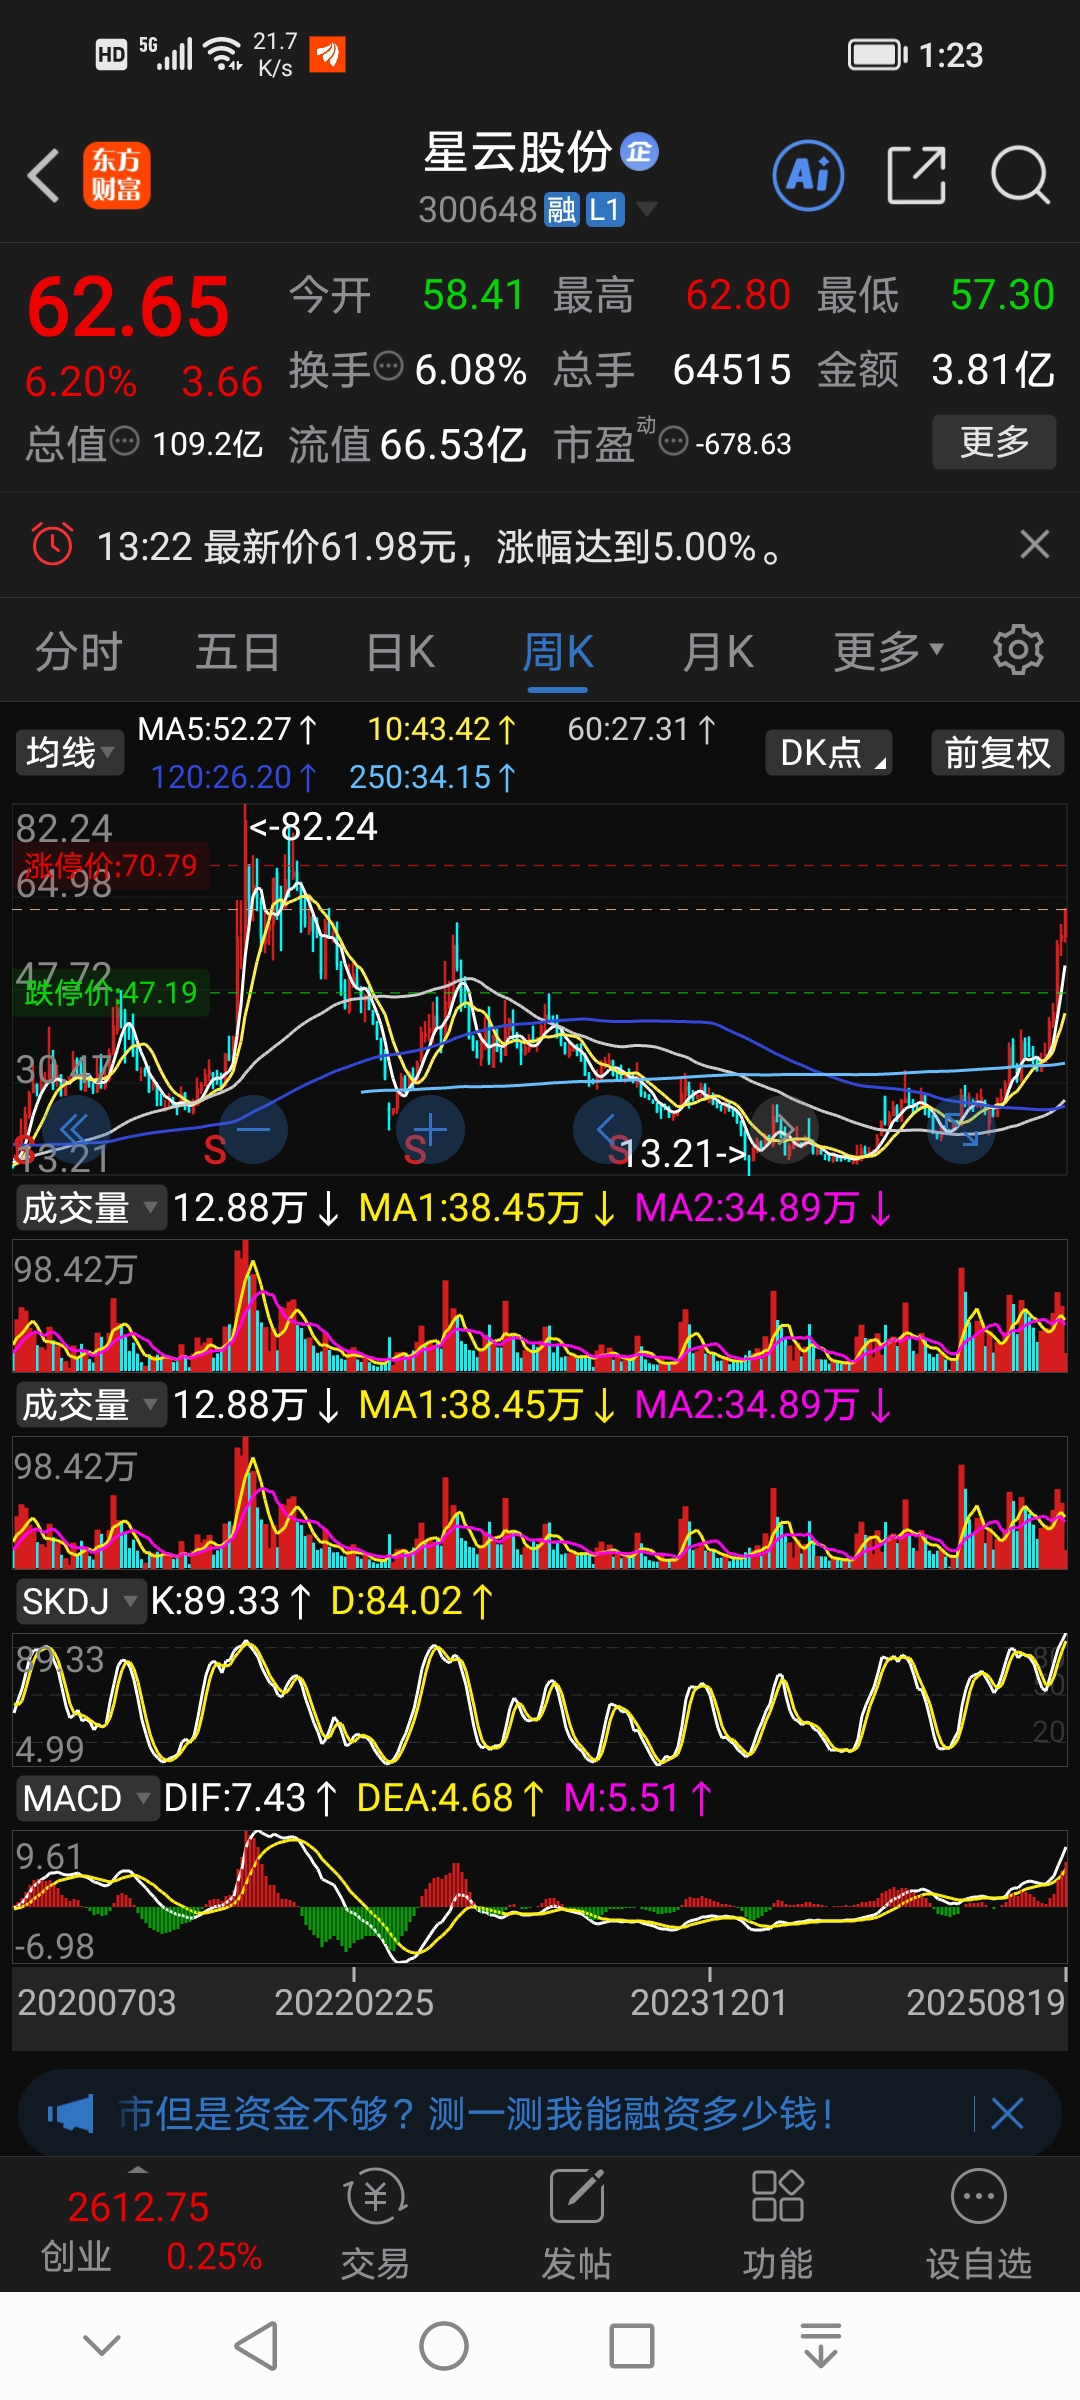Tap the 20231201 date axis marker

709,2002
